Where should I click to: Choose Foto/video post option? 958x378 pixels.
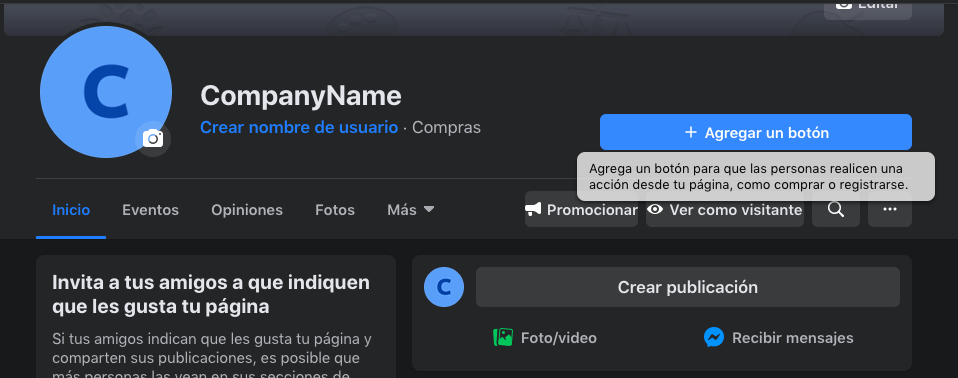[545, 338]
